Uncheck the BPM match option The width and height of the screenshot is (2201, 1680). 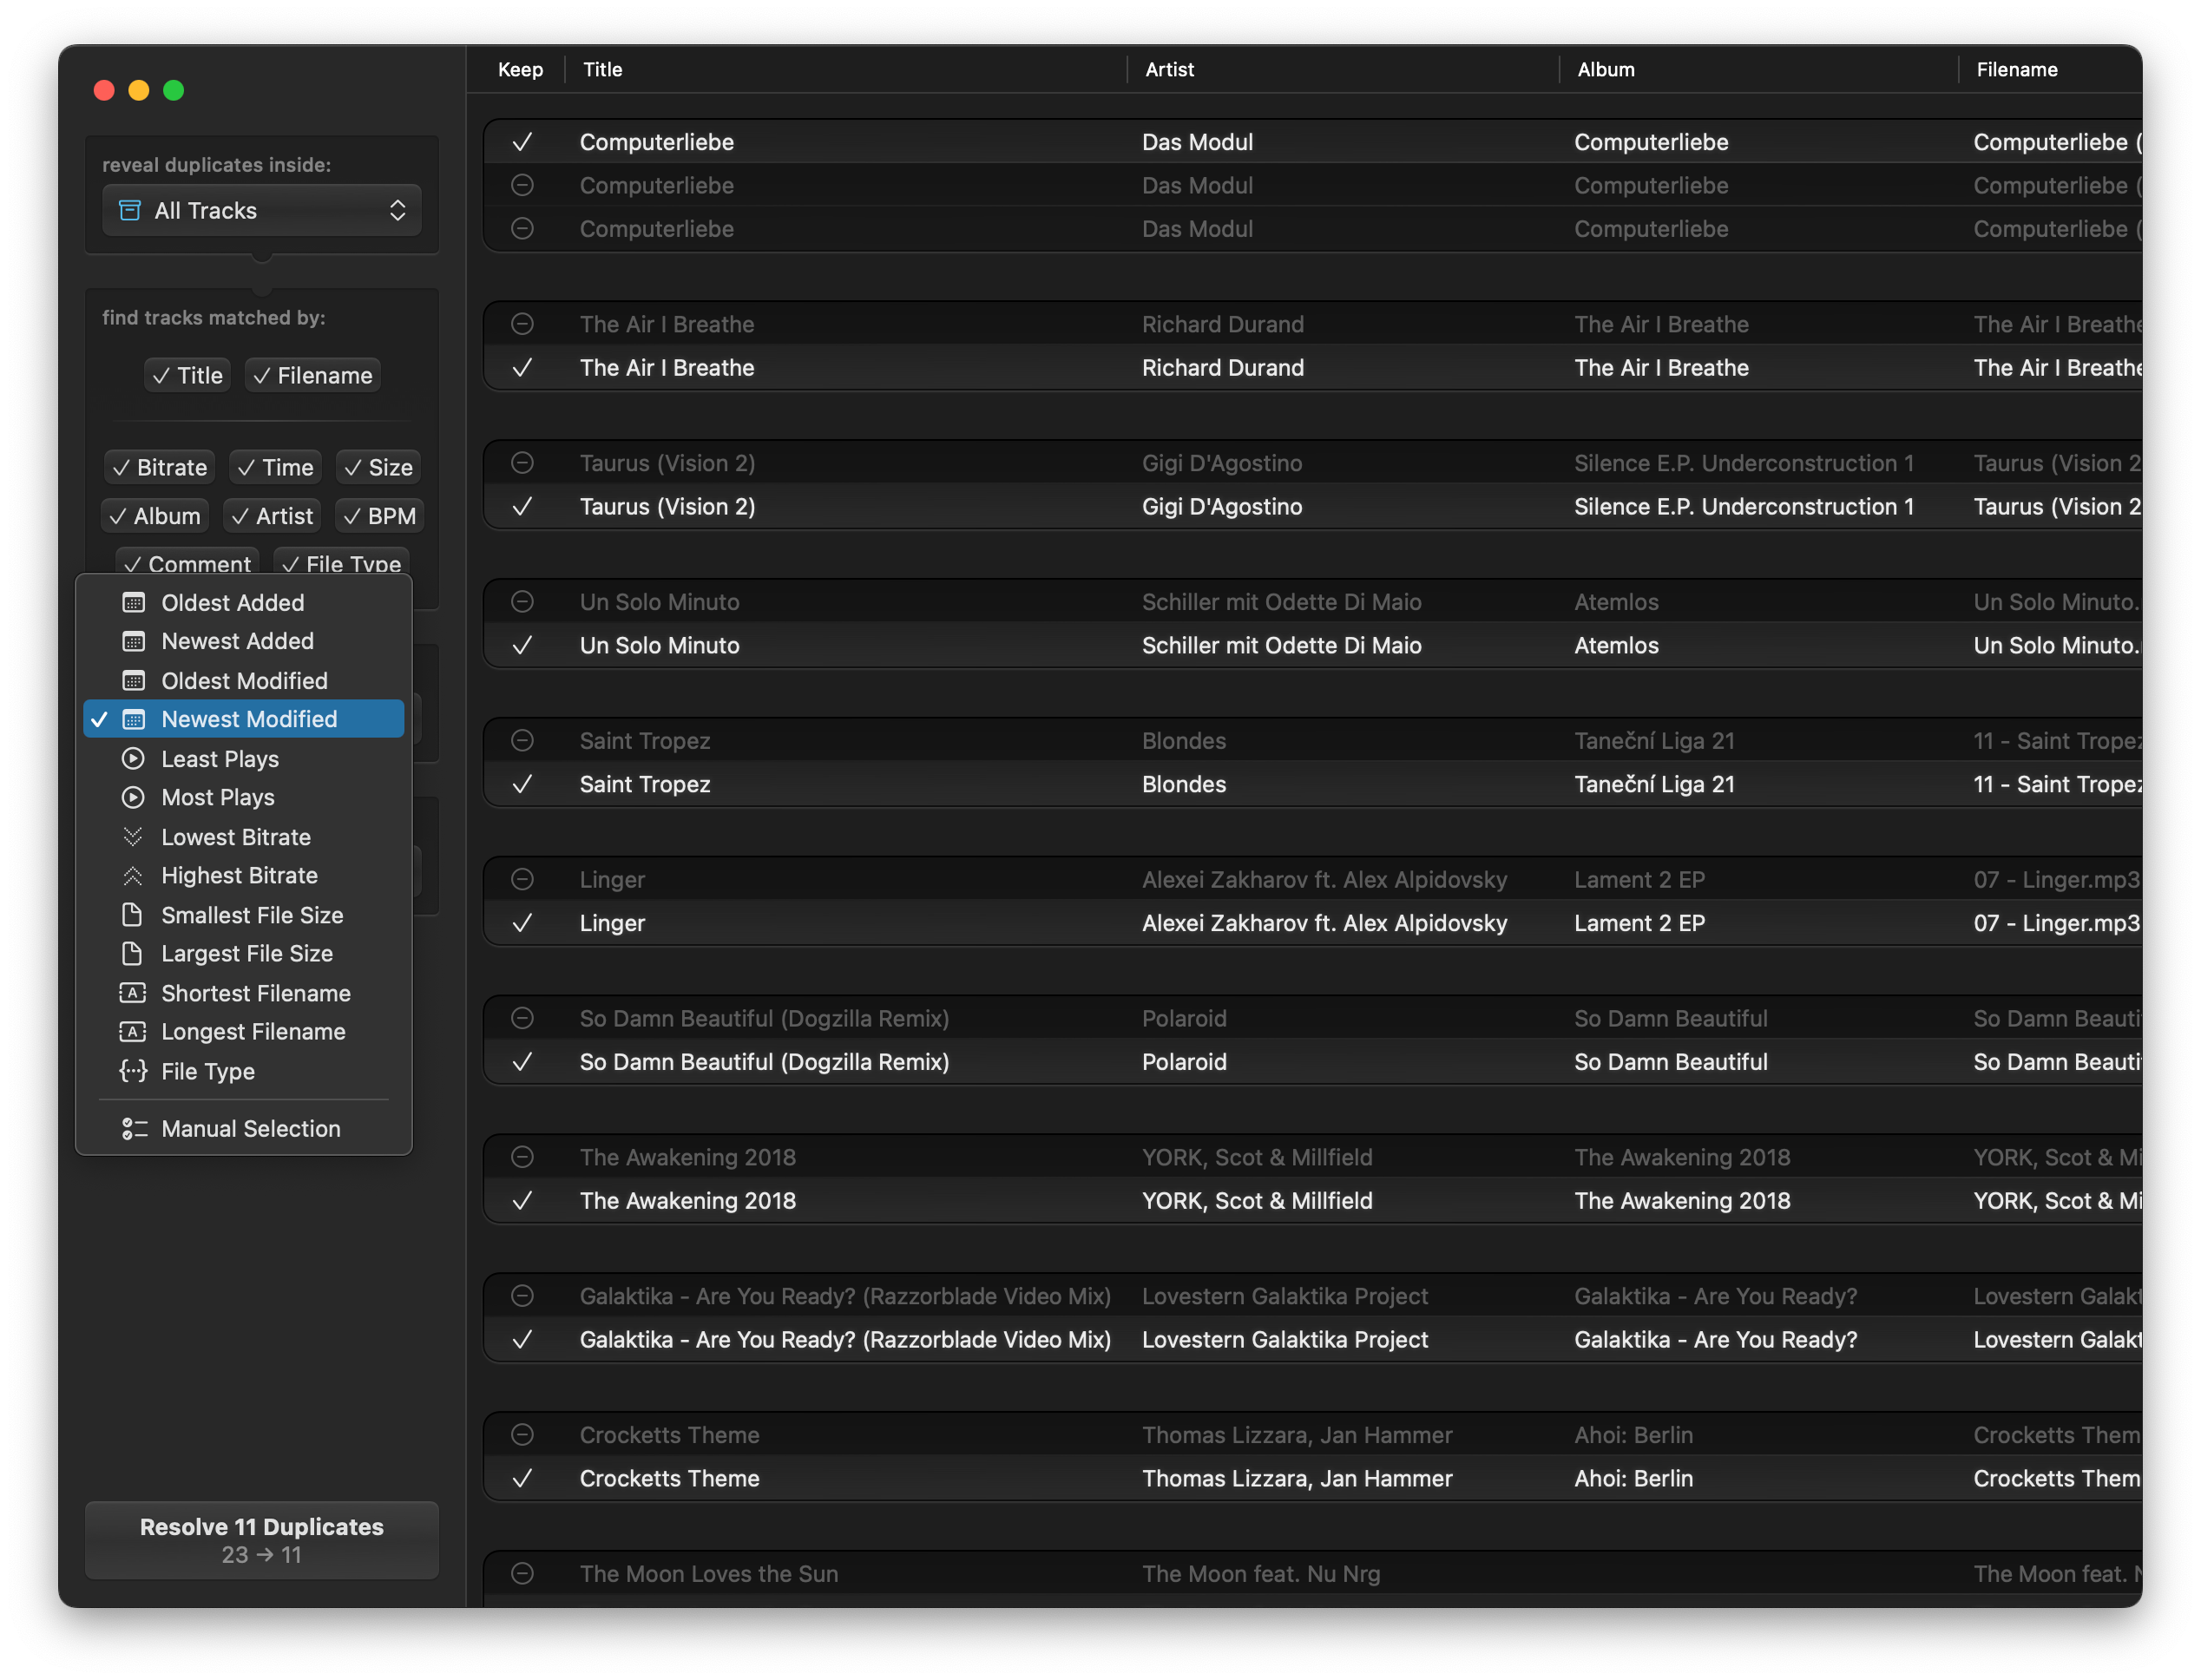(379, 516)
